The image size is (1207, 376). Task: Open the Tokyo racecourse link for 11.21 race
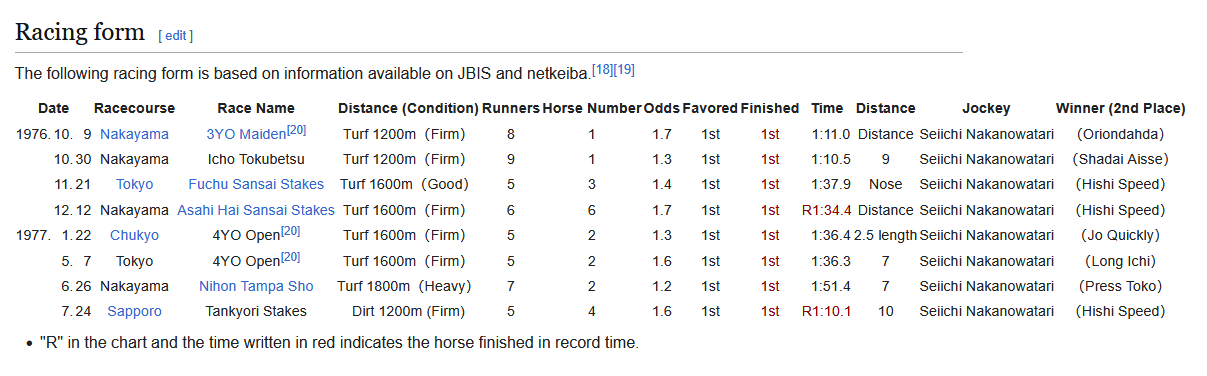(x=134, y=185)
